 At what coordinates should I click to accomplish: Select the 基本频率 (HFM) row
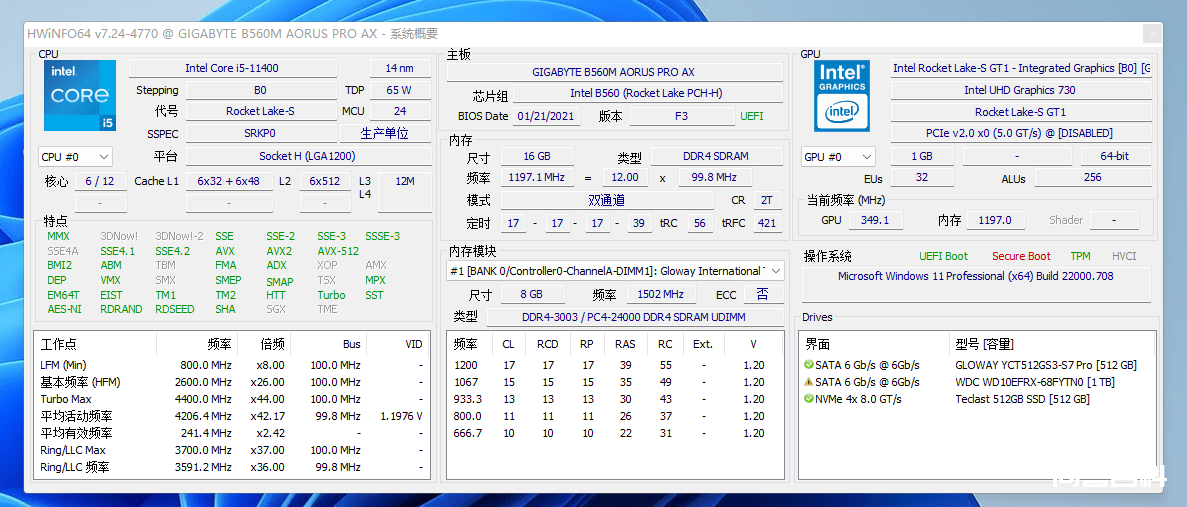(x=232, y=382)
